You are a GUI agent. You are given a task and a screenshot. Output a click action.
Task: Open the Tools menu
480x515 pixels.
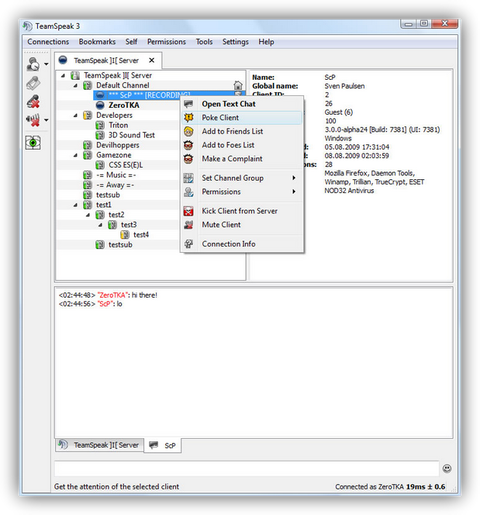pyautogui.click(x=204, y=42)
